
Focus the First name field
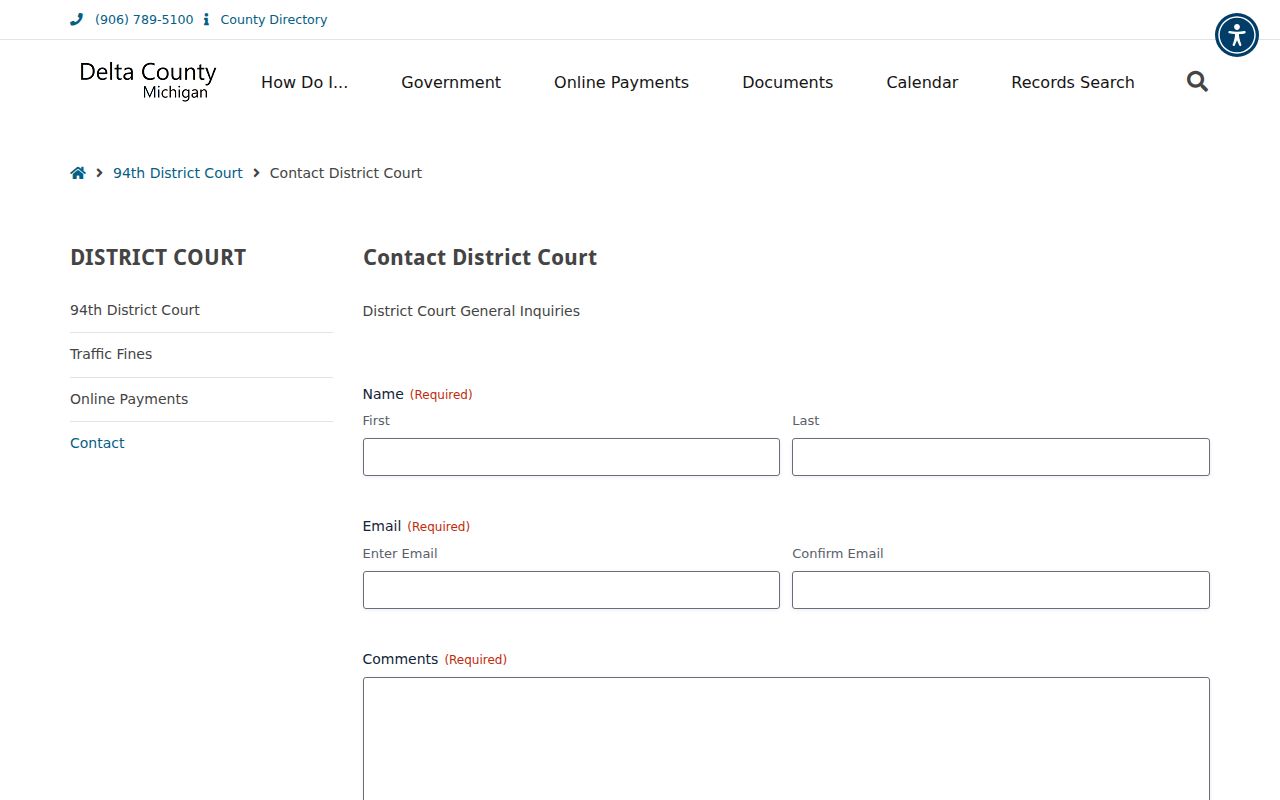(x=571, y=457)
